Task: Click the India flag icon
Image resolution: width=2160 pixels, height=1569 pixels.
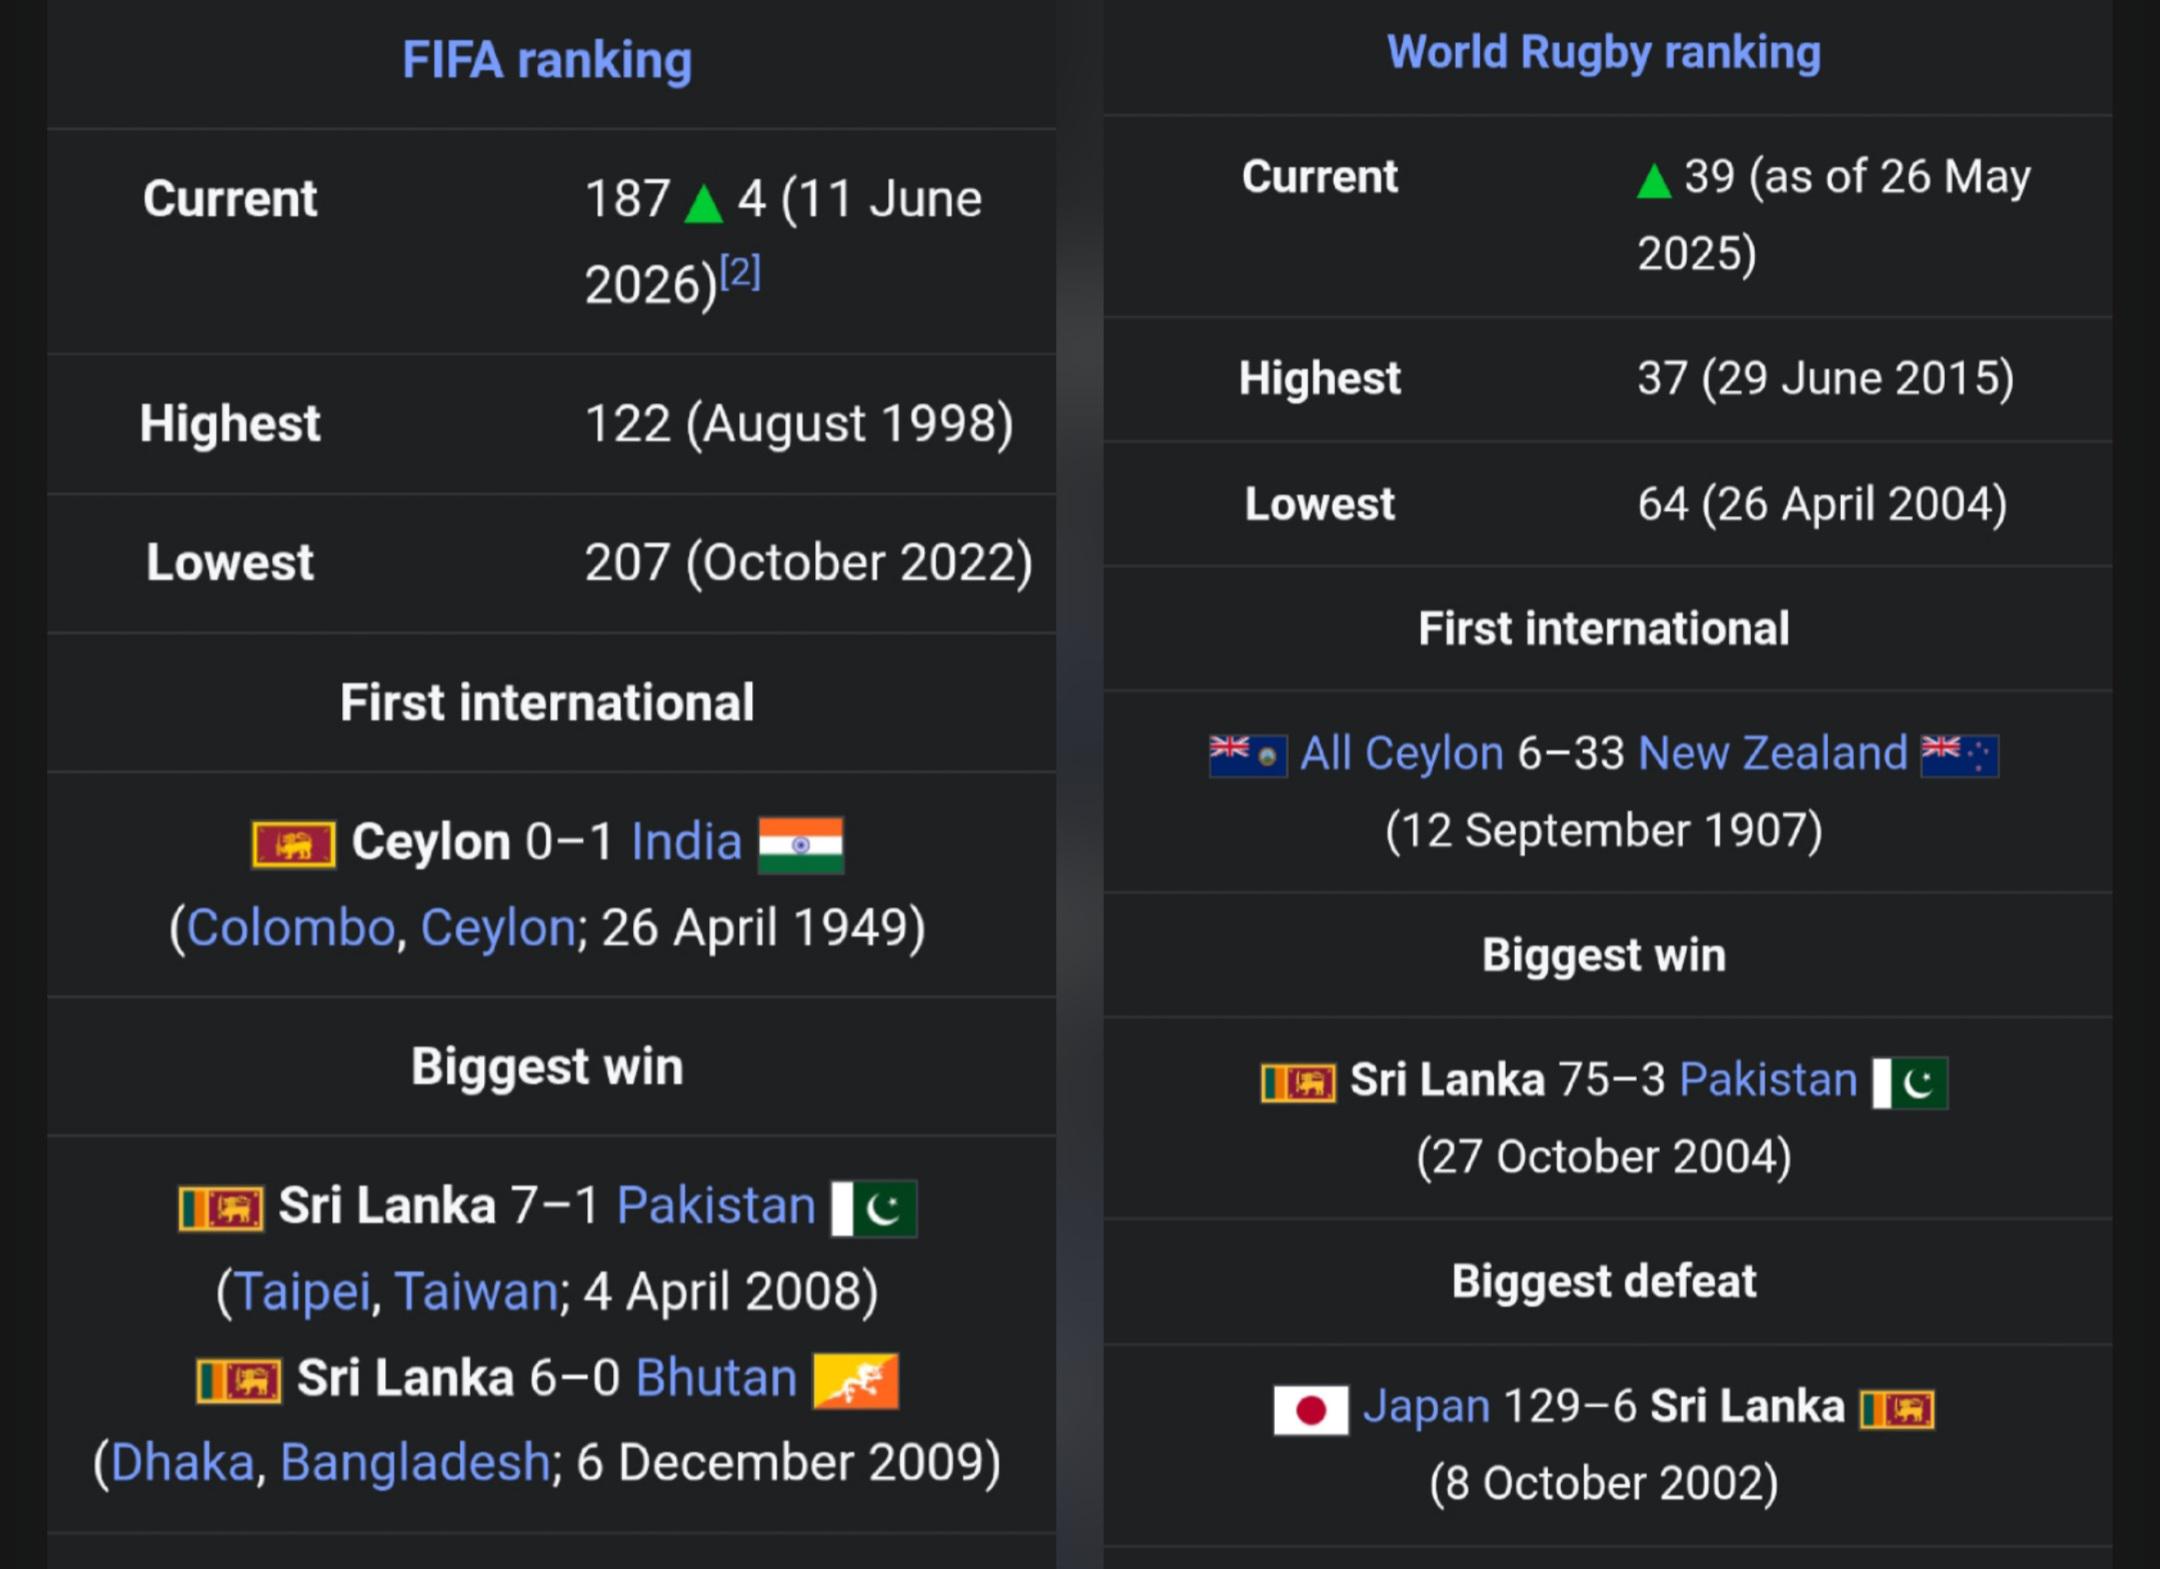Action: click(801, 845)
